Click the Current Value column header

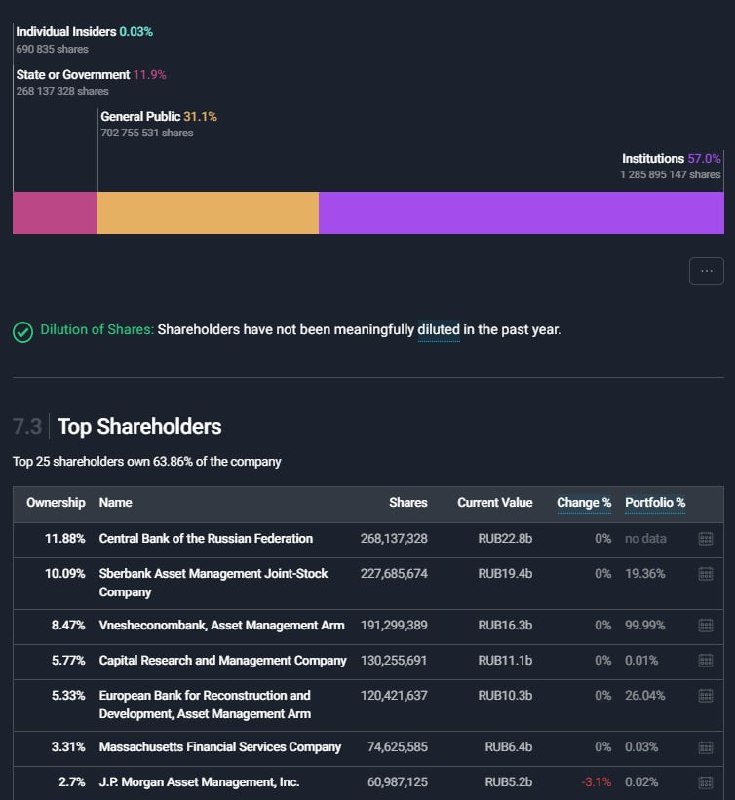[x=495, y=503]
